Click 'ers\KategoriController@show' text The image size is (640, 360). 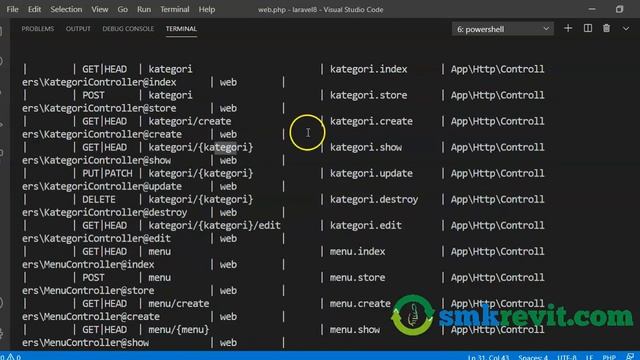coord(96,160)
